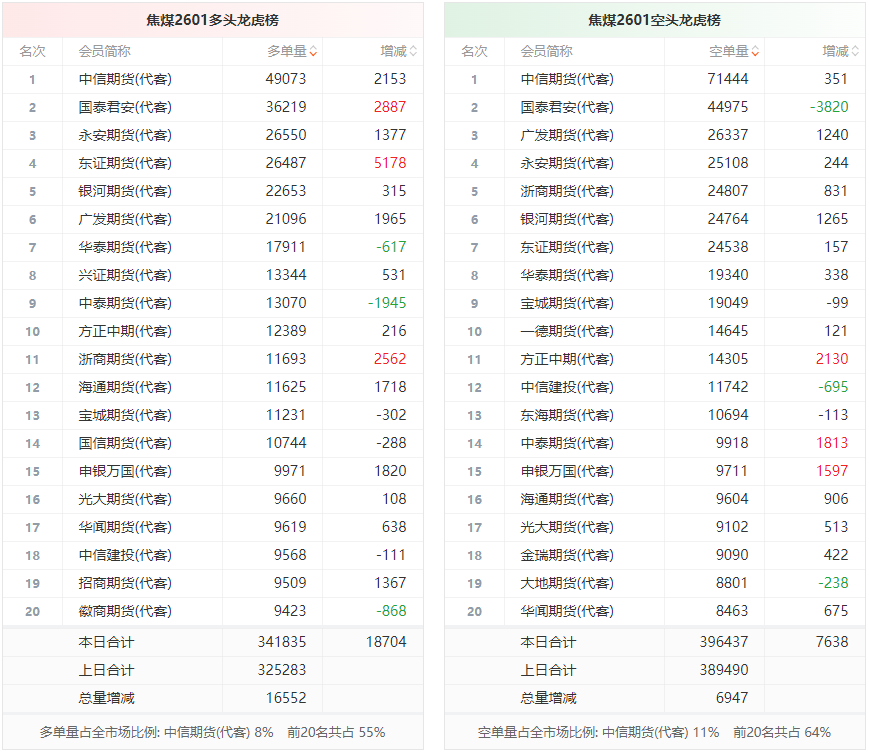Sort short table by 空单量 arrow icon

click(755, 52)
